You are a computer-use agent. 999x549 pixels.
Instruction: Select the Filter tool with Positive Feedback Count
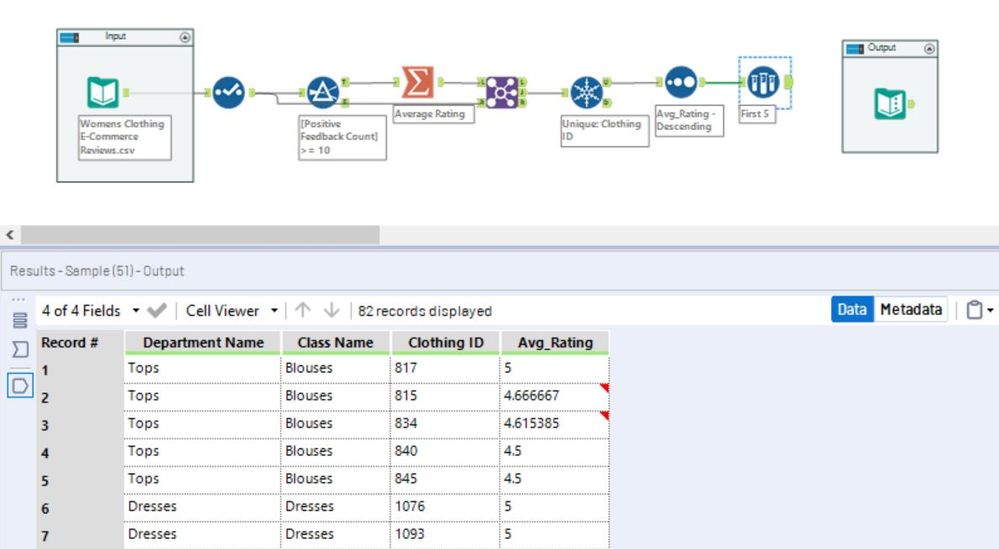coord(322,93)
